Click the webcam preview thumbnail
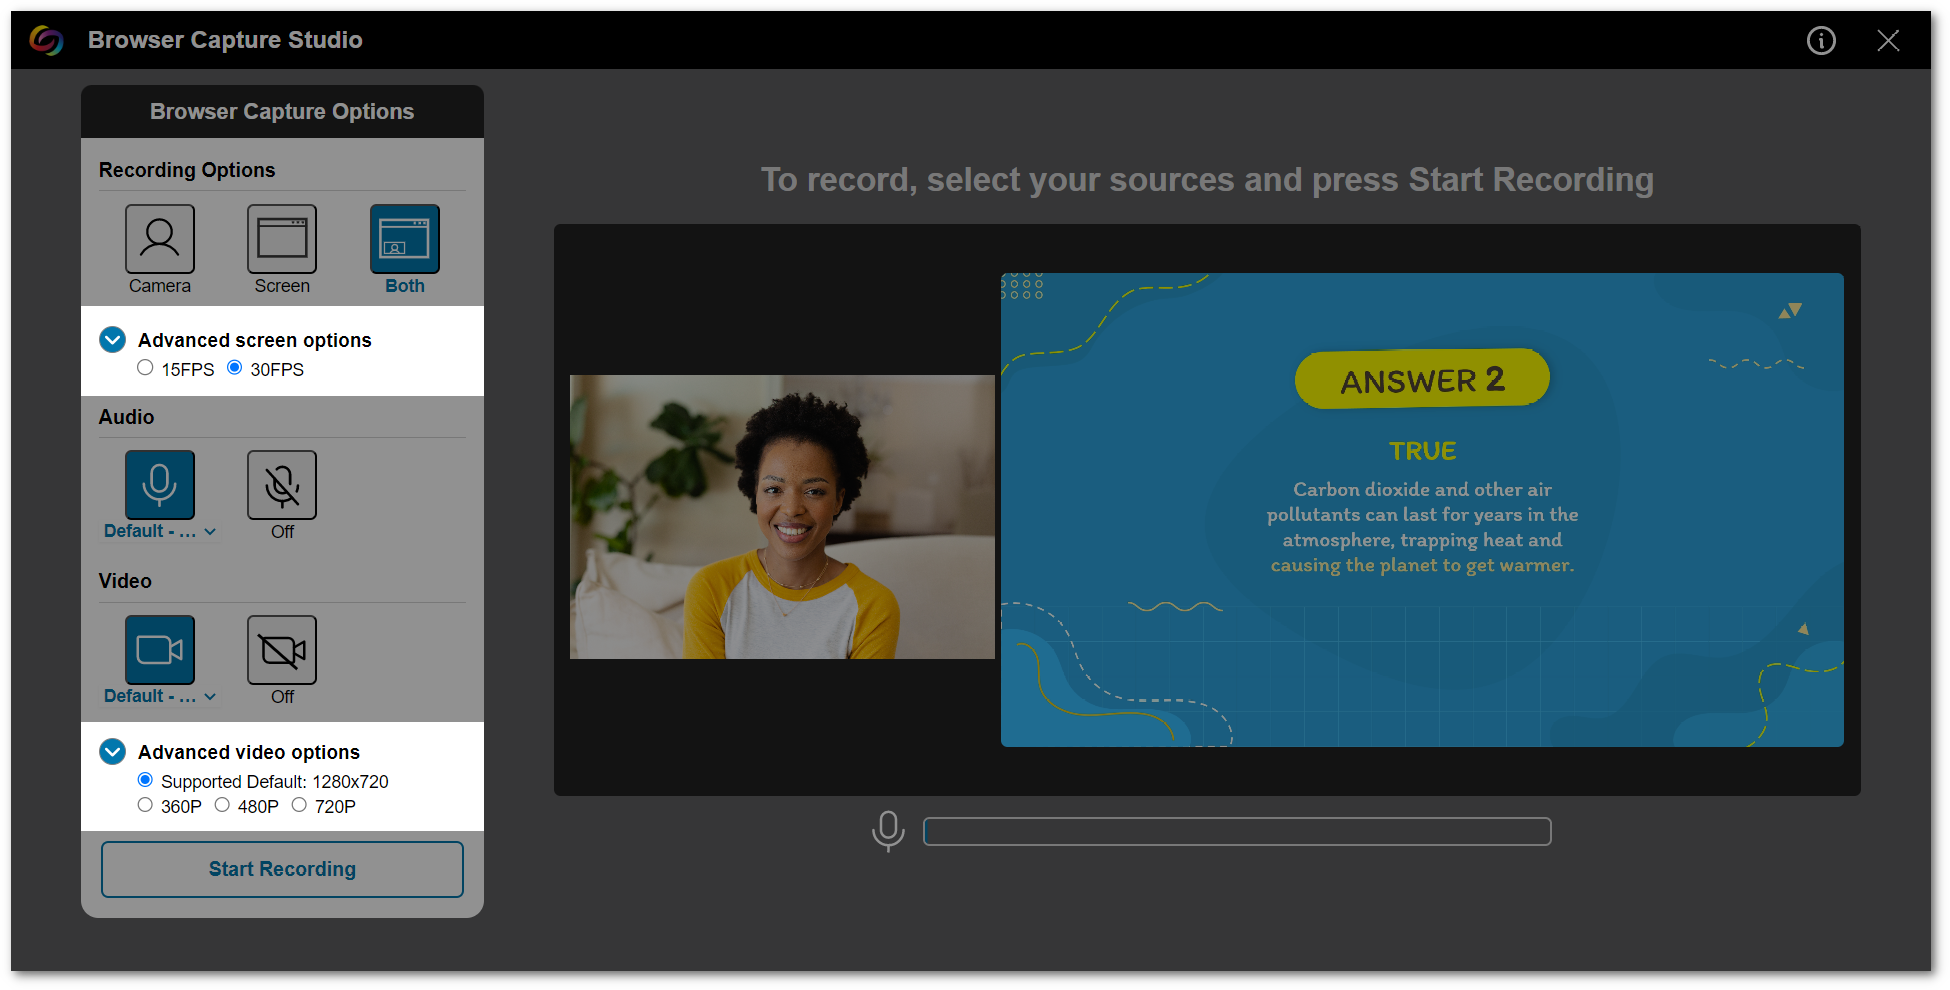The height and width of the screenshot is (990, 1950). coord(782,517)
